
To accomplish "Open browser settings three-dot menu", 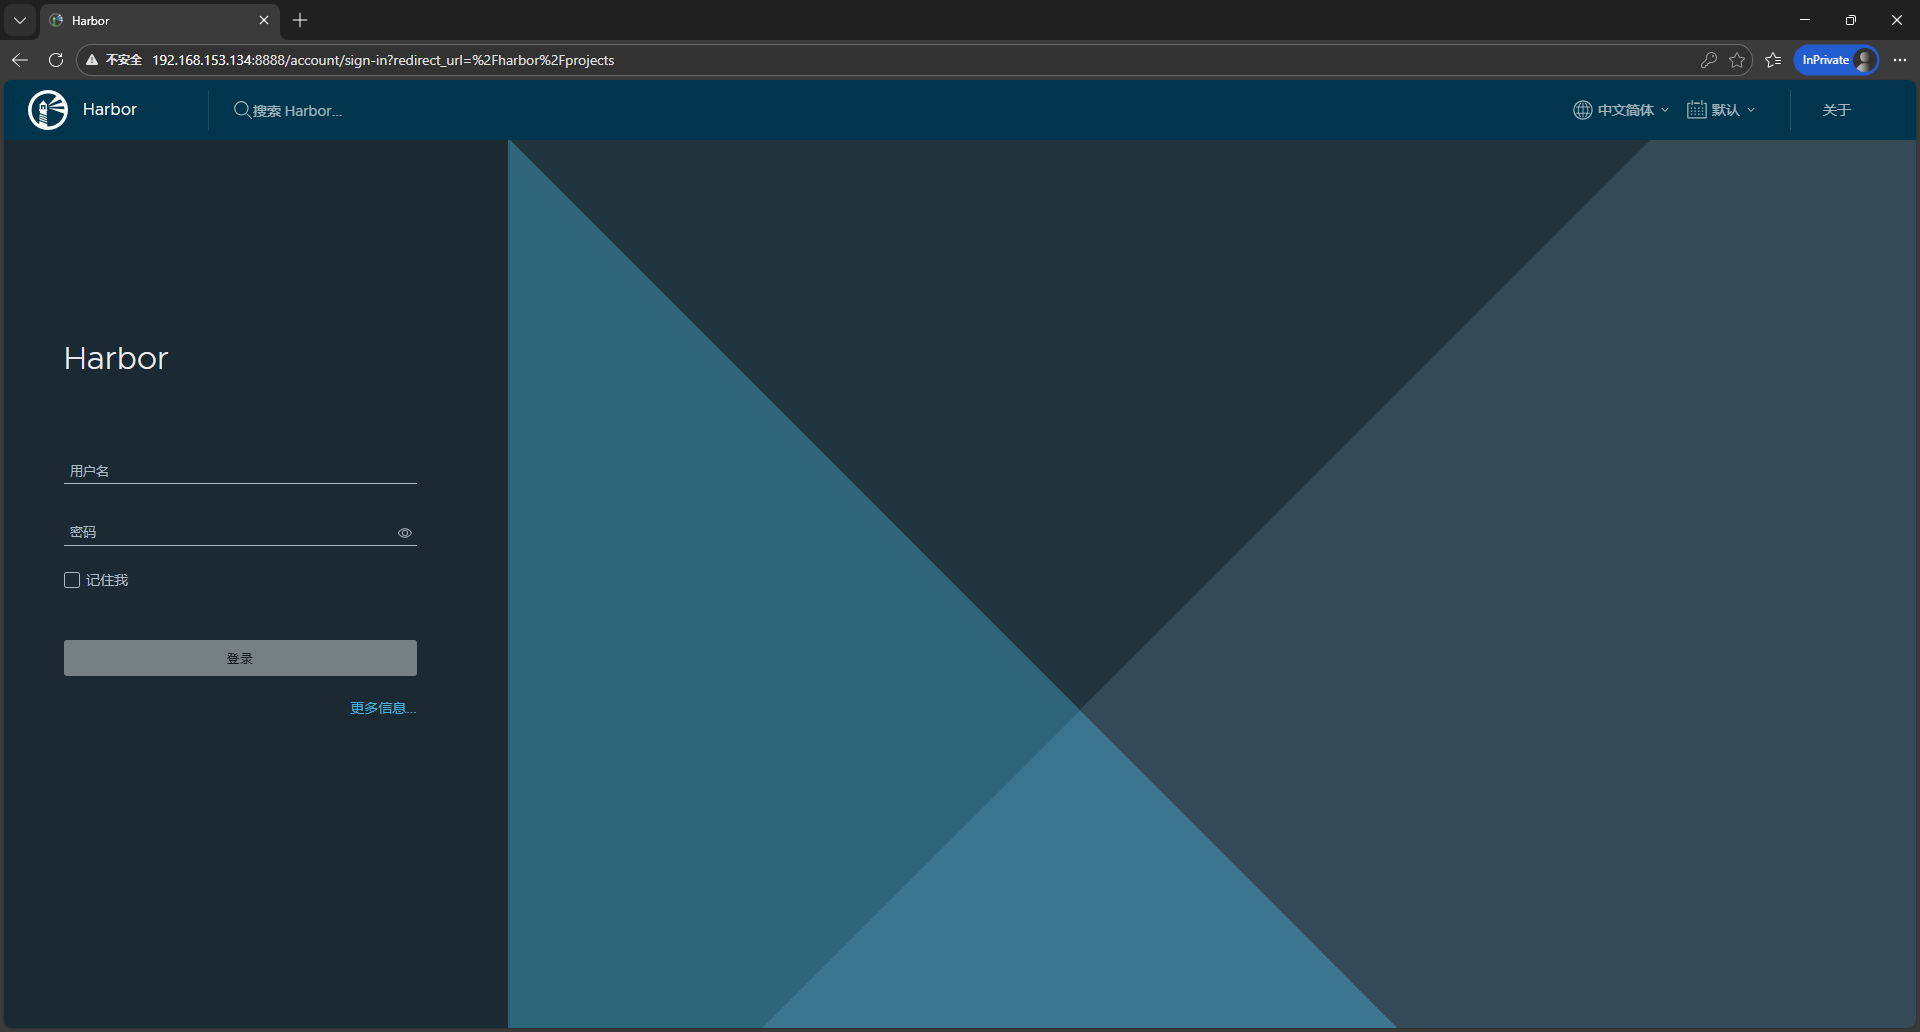I will 1900,60.
